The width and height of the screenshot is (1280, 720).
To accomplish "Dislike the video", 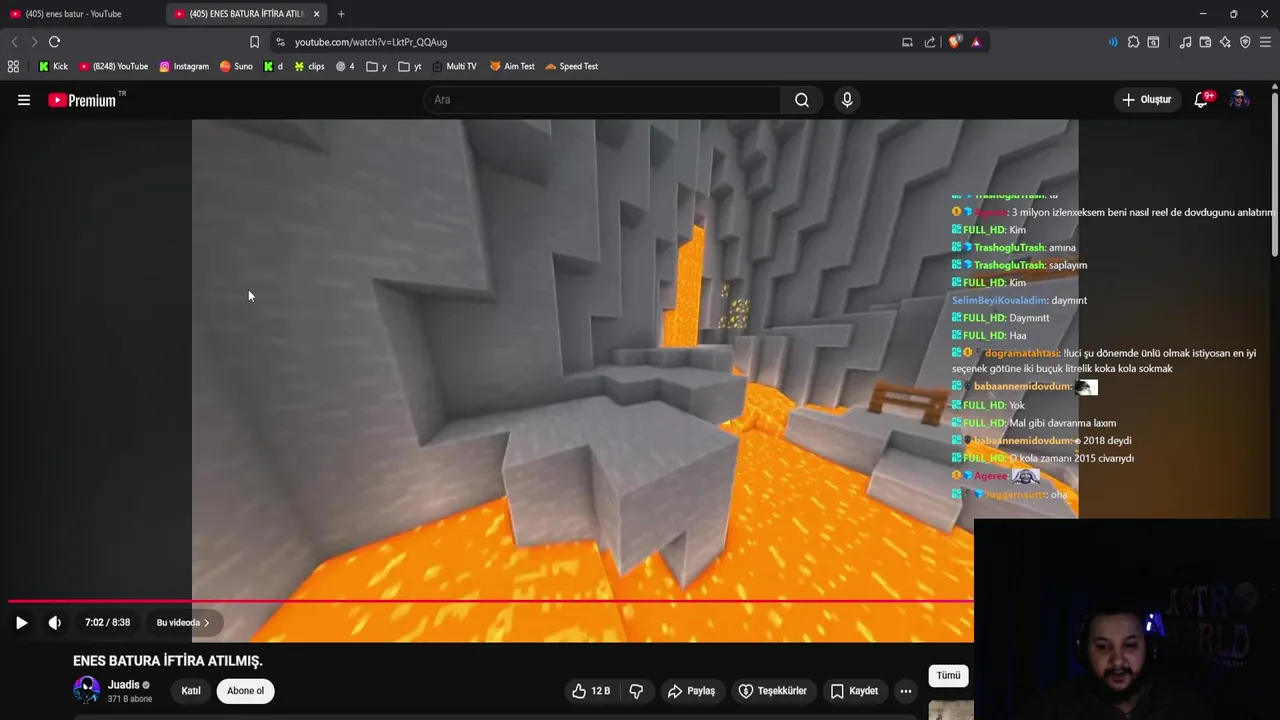I will pyautogui.click(x=636, y=691).
